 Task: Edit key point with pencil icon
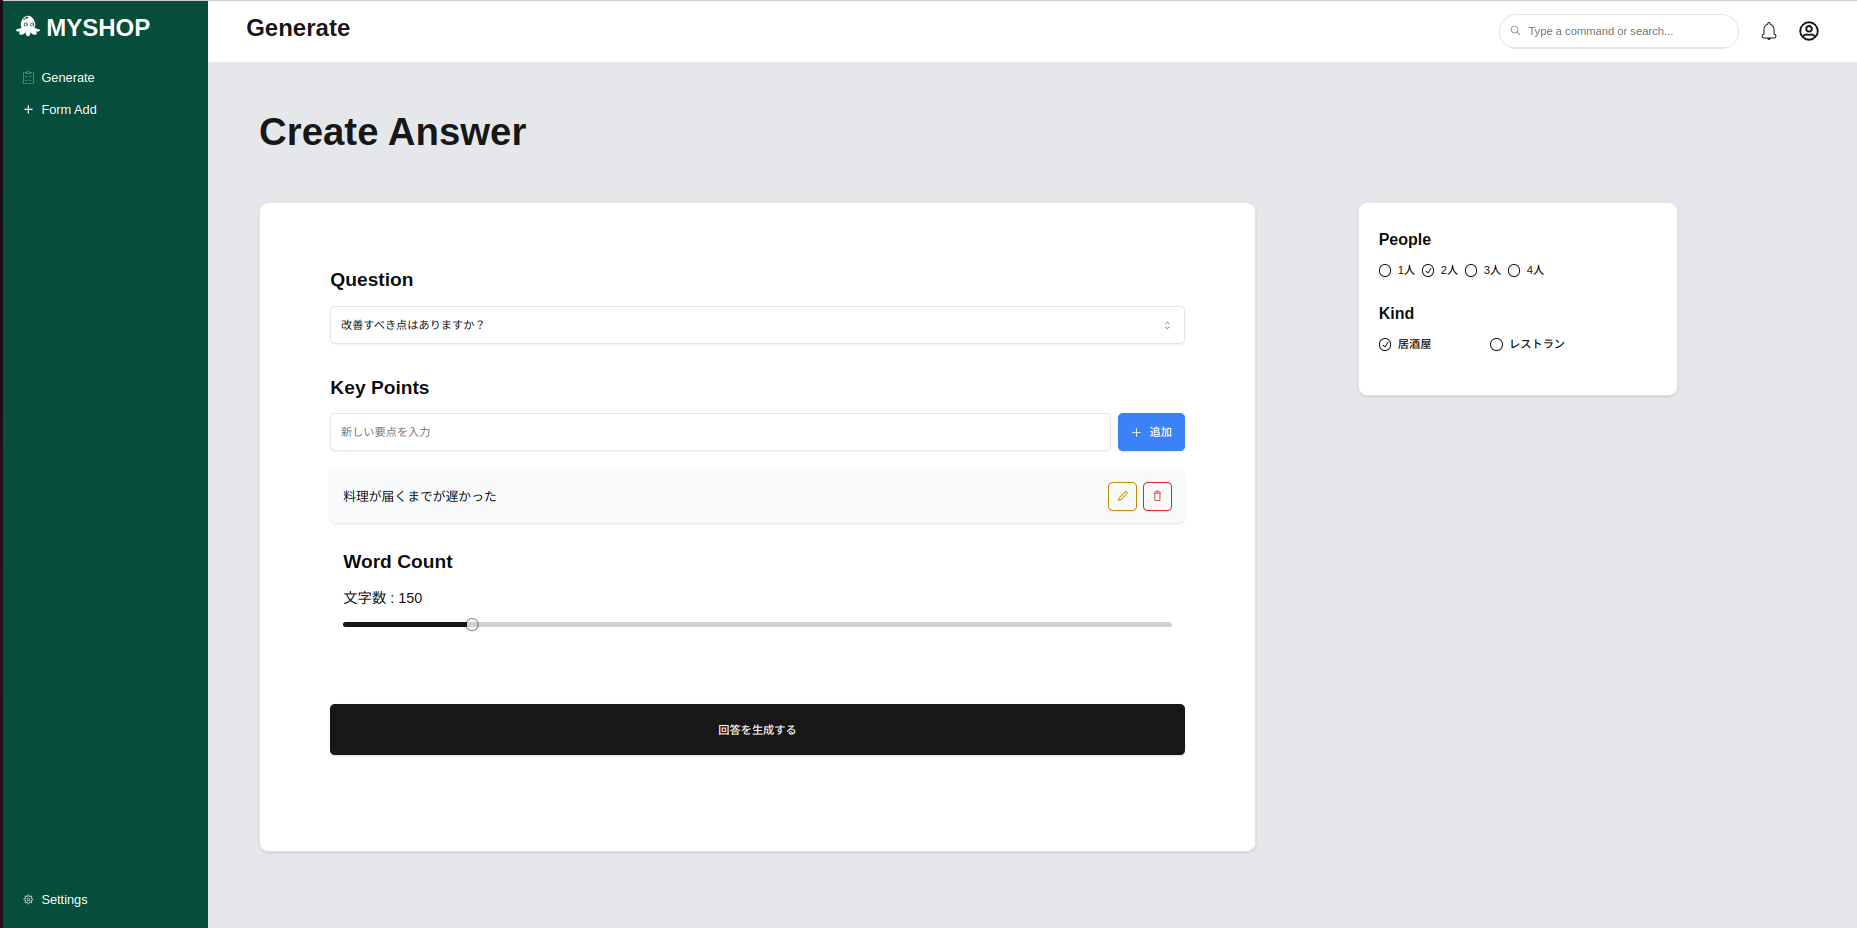pyautogui.click(x=1122, y=496)
